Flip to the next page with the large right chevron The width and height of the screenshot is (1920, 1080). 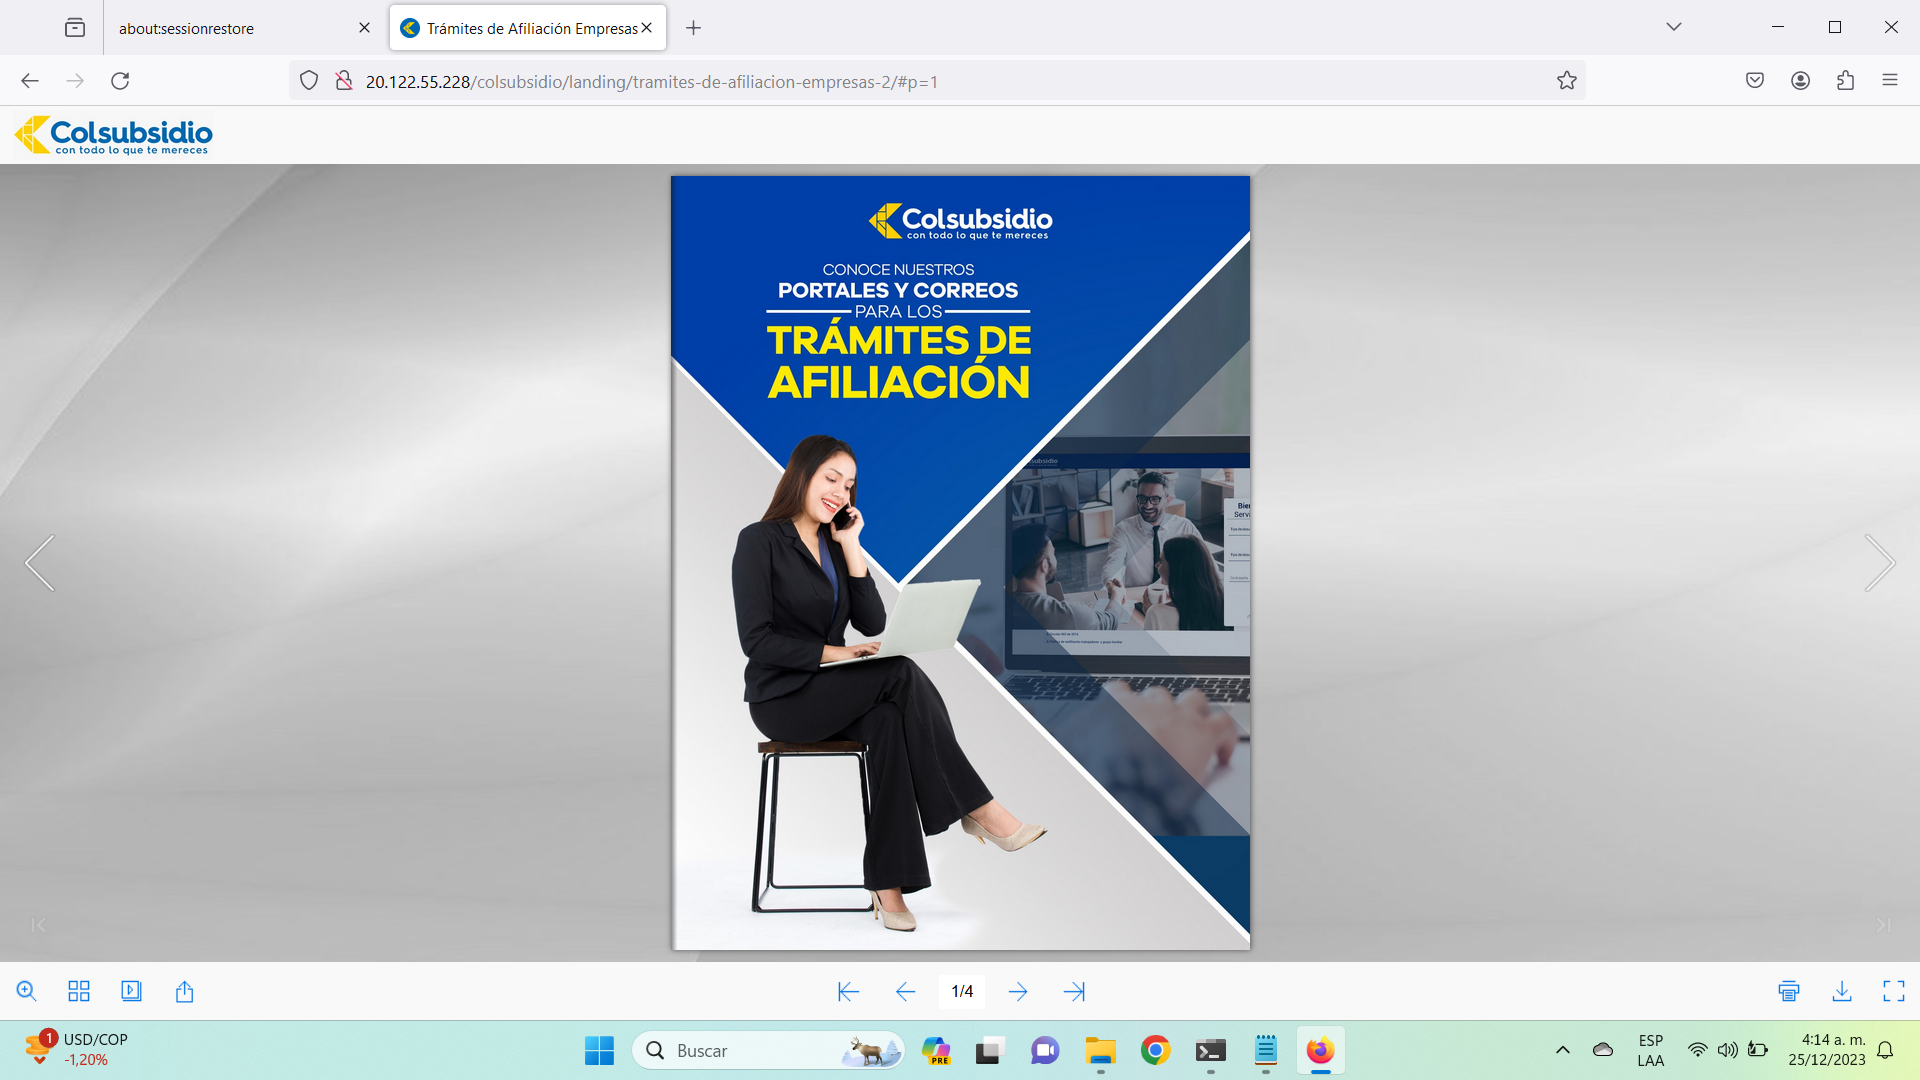click(1879, 563)
